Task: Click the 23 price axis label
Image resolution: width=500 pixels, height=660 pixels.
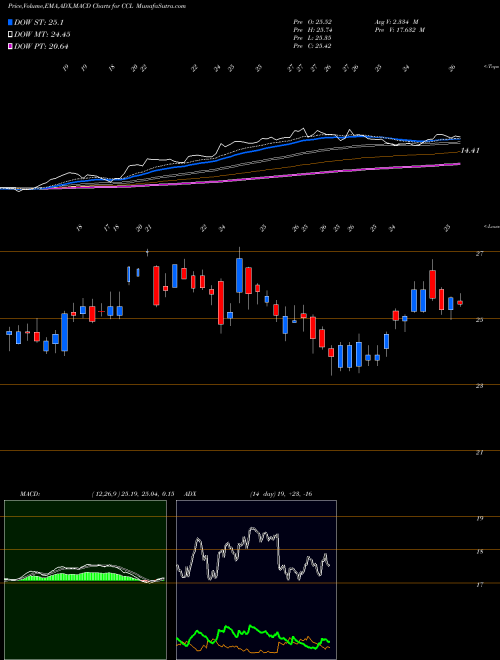Action: point(479,386)
